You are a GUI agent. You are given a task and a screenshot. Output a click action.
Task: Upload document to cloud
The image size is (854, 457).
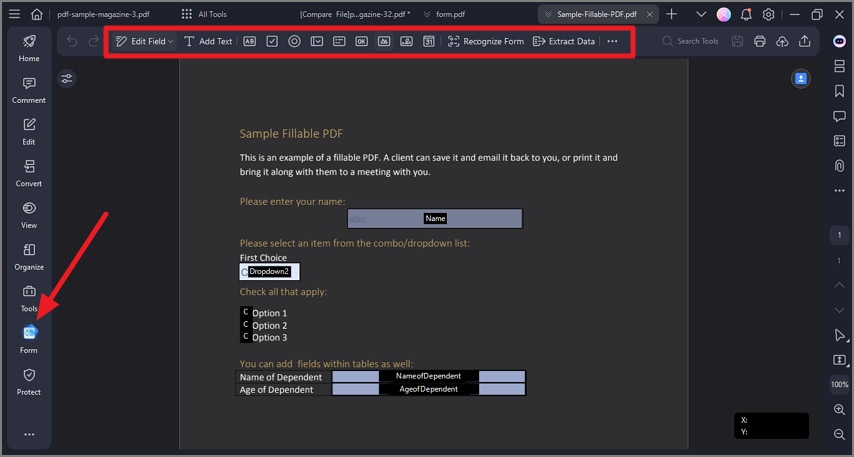[782, 41]
